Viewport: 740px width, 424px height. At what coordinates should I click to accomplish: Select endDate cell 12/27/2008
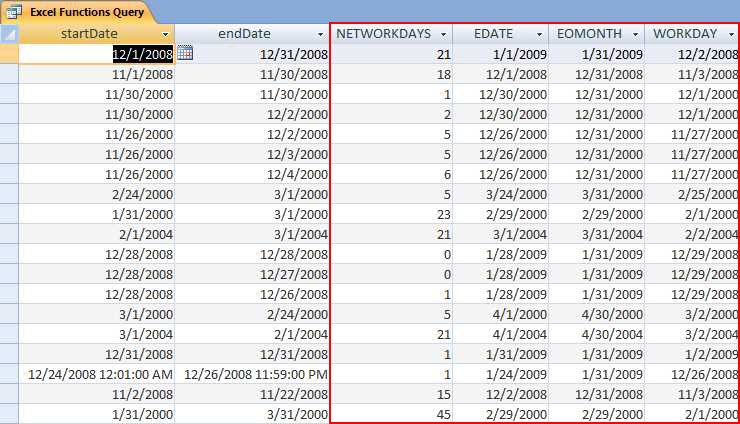[252, 274]
